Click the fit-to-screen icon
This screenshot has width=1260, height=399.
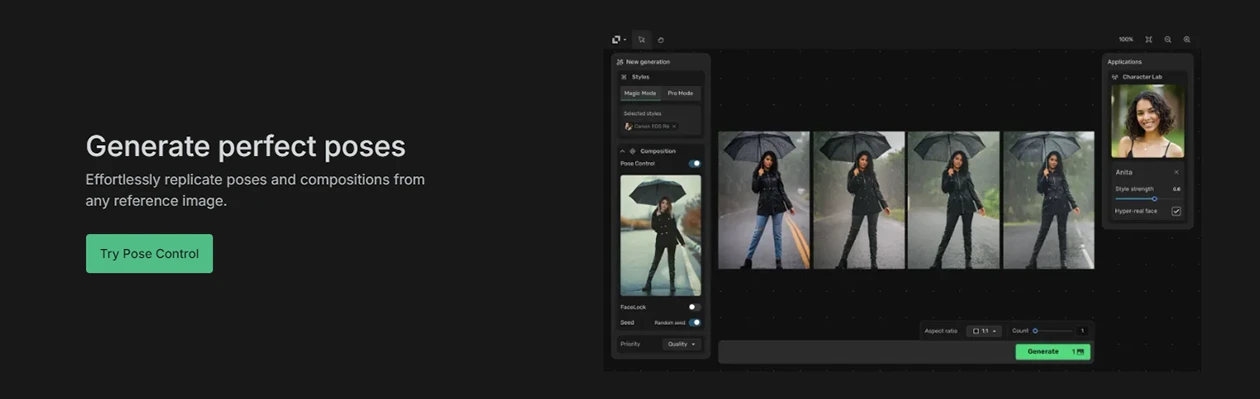(1149, 40)
